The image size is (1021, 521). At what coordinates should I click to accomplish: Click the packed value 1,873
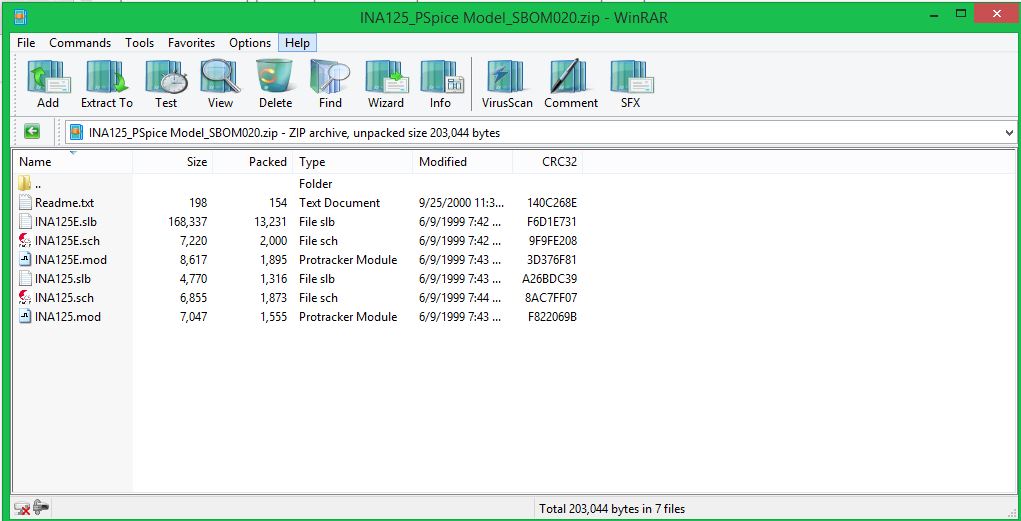273,298
